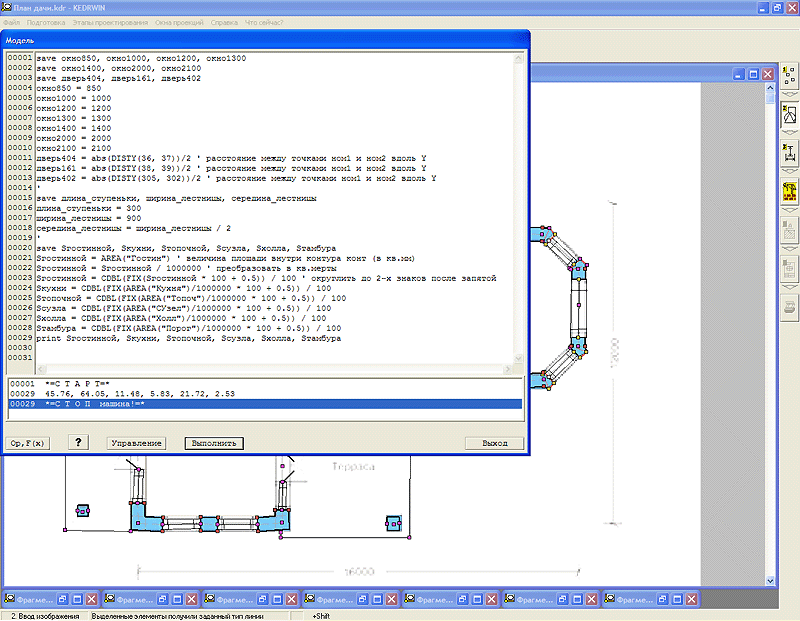Open the yellow stage 4 tool
Screen dimensions: 800x621
click(789, 192)
